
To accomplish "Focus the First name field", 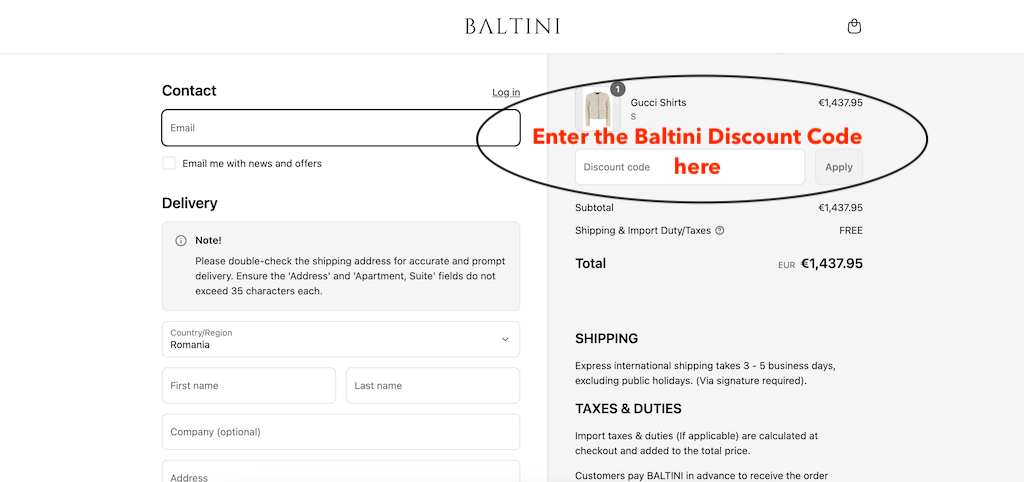I will tap(249, 385).
